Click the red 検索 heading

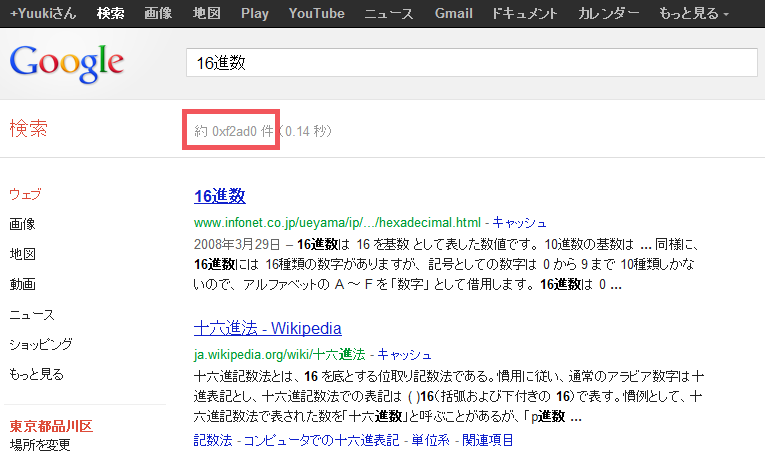point(28,129)
